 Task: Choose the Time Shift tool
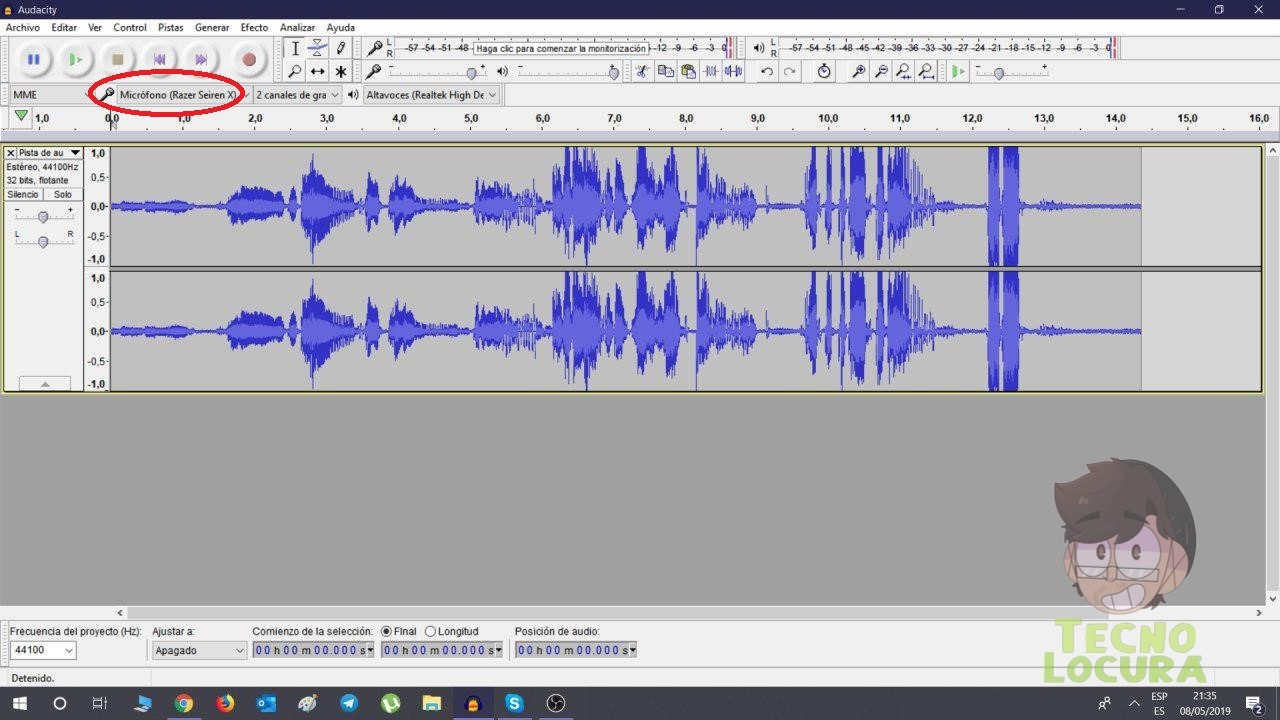coord(317,71)
